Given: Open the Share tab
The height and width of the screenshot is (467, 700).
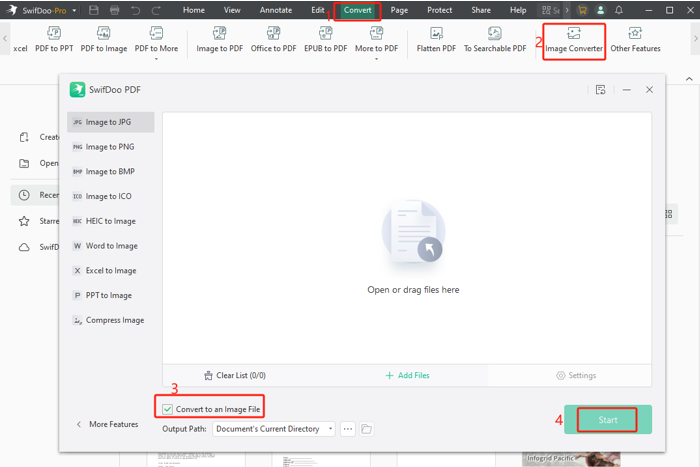Looking at the screenshot, I should tap(481, 10).
